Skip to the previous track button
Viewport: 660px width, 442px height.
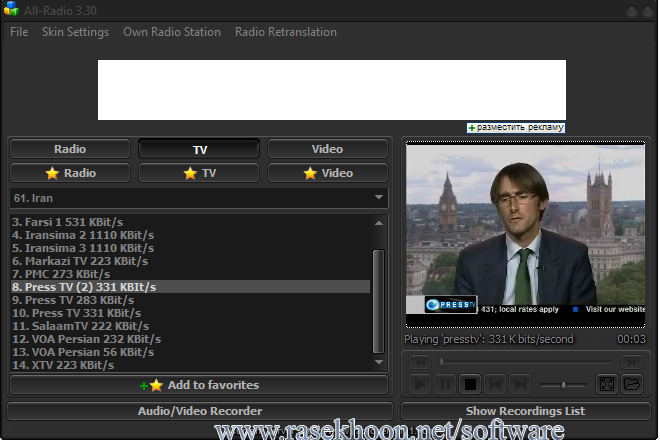point(495,384)
